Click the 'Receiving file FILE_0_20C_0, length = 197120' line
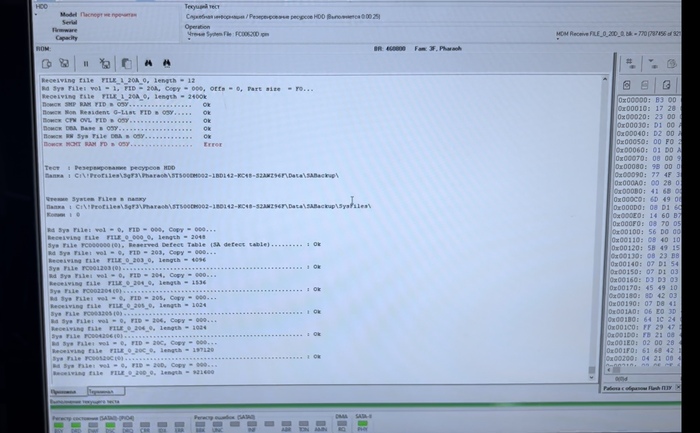700x433 pixels. [133, 350]
